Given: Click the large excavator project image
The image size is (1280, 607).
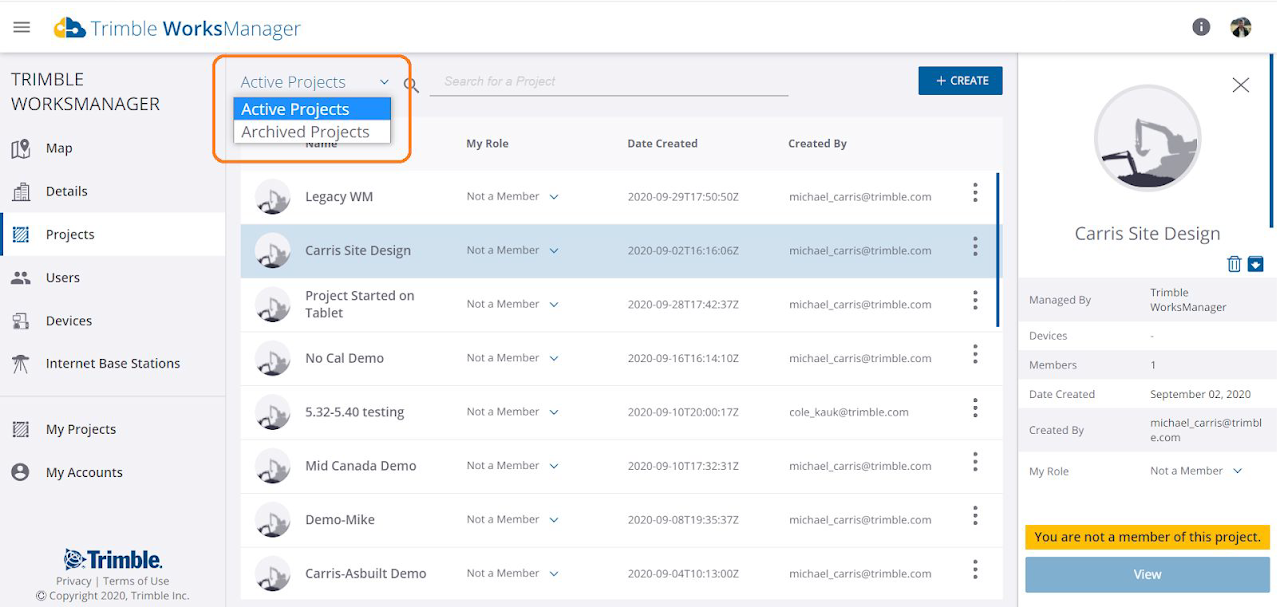Looking at the screenshot, I should [1147, 138].
